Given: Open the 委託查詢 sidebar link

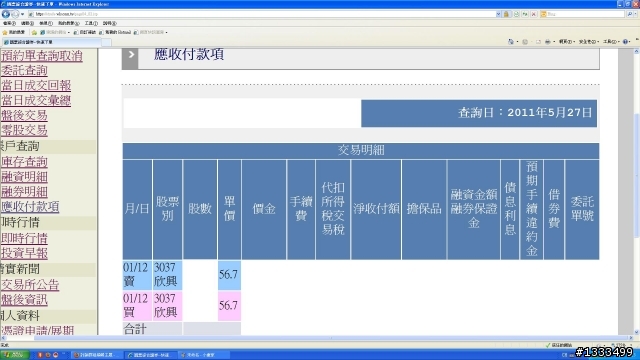Looking at the screenshot, I should [x=24, y=70].
